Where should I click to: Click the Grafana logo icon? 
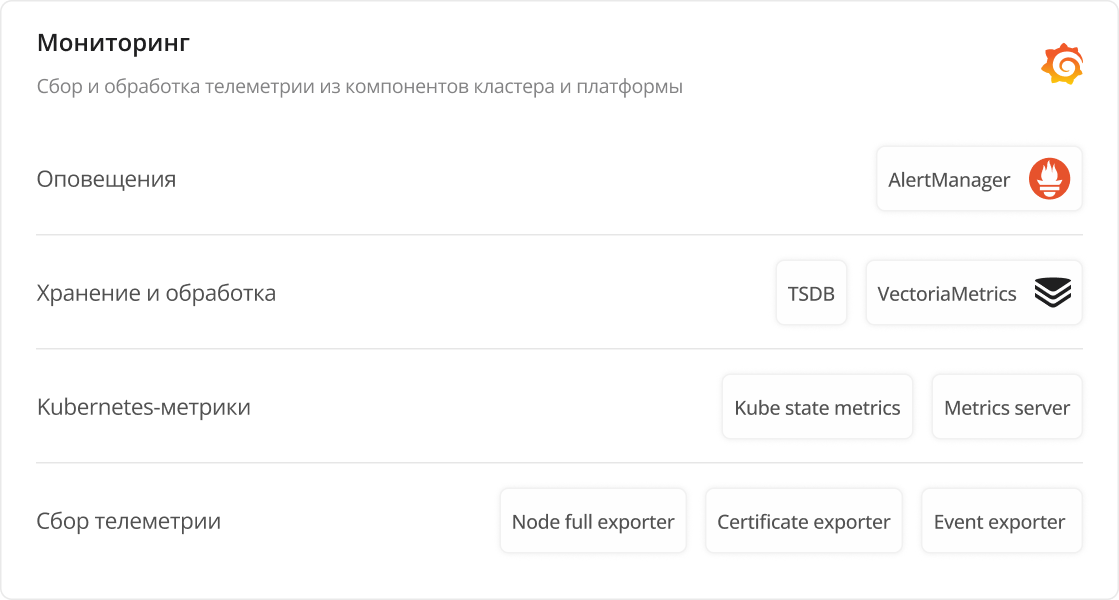[x=1062, y=64]
